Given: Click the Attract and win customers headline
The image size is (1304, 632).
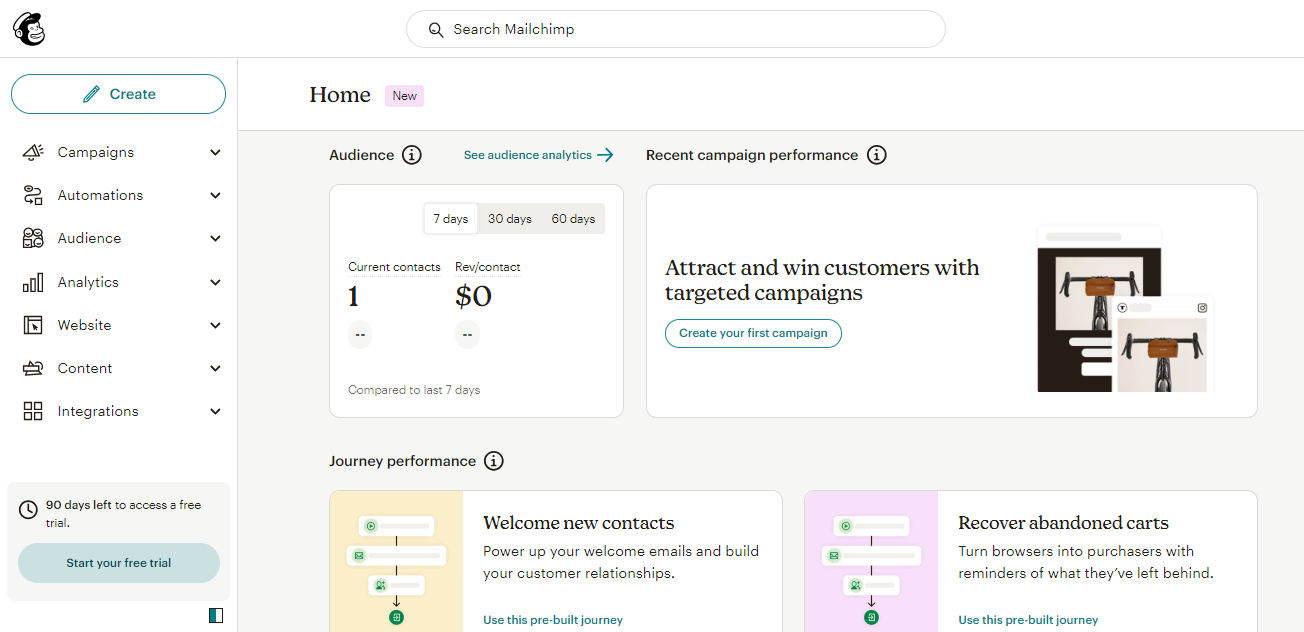Looking at the screenshot, I should tap(822, 280).
